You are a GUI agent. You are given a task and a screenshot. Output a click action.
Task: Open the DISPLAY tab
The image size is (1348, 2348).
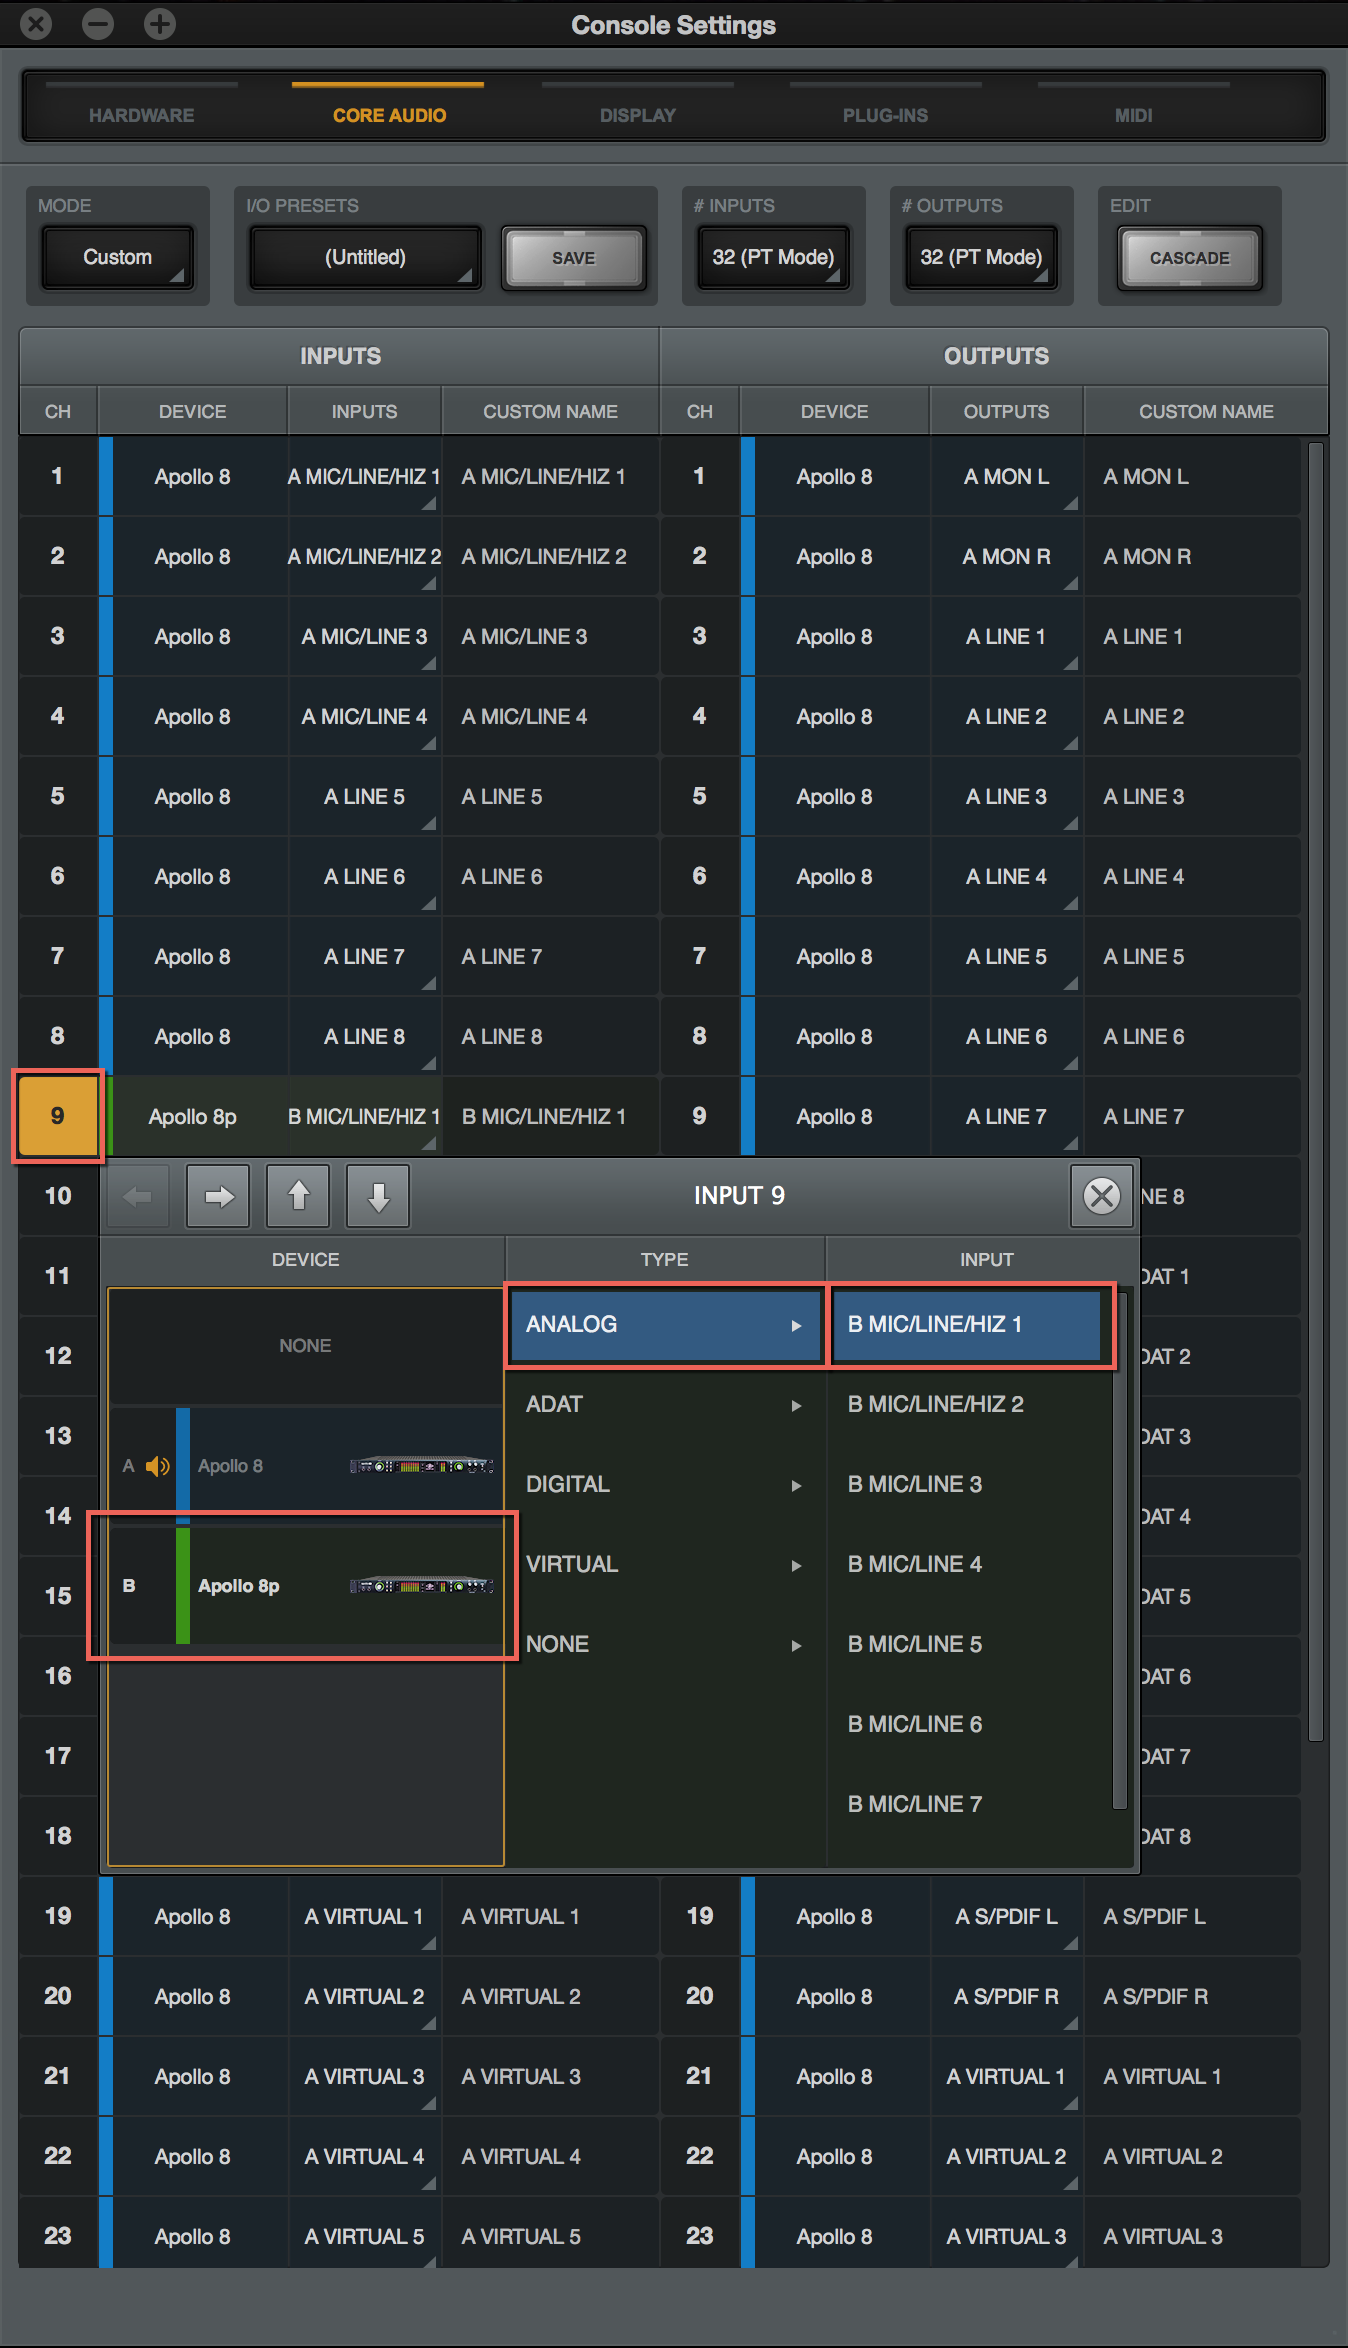(638, 115)
